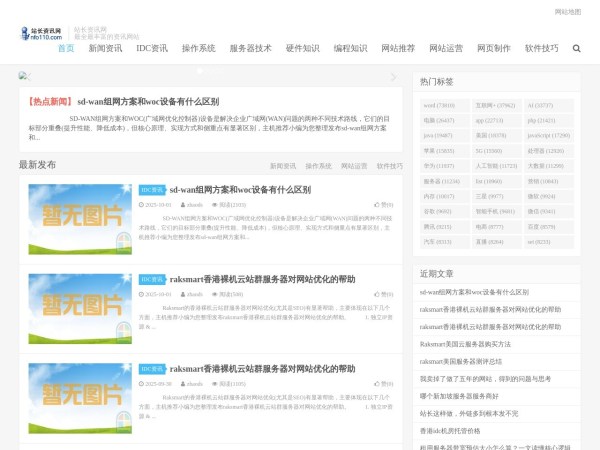Open first article's placeholder thumbnail

coord(80,214)
